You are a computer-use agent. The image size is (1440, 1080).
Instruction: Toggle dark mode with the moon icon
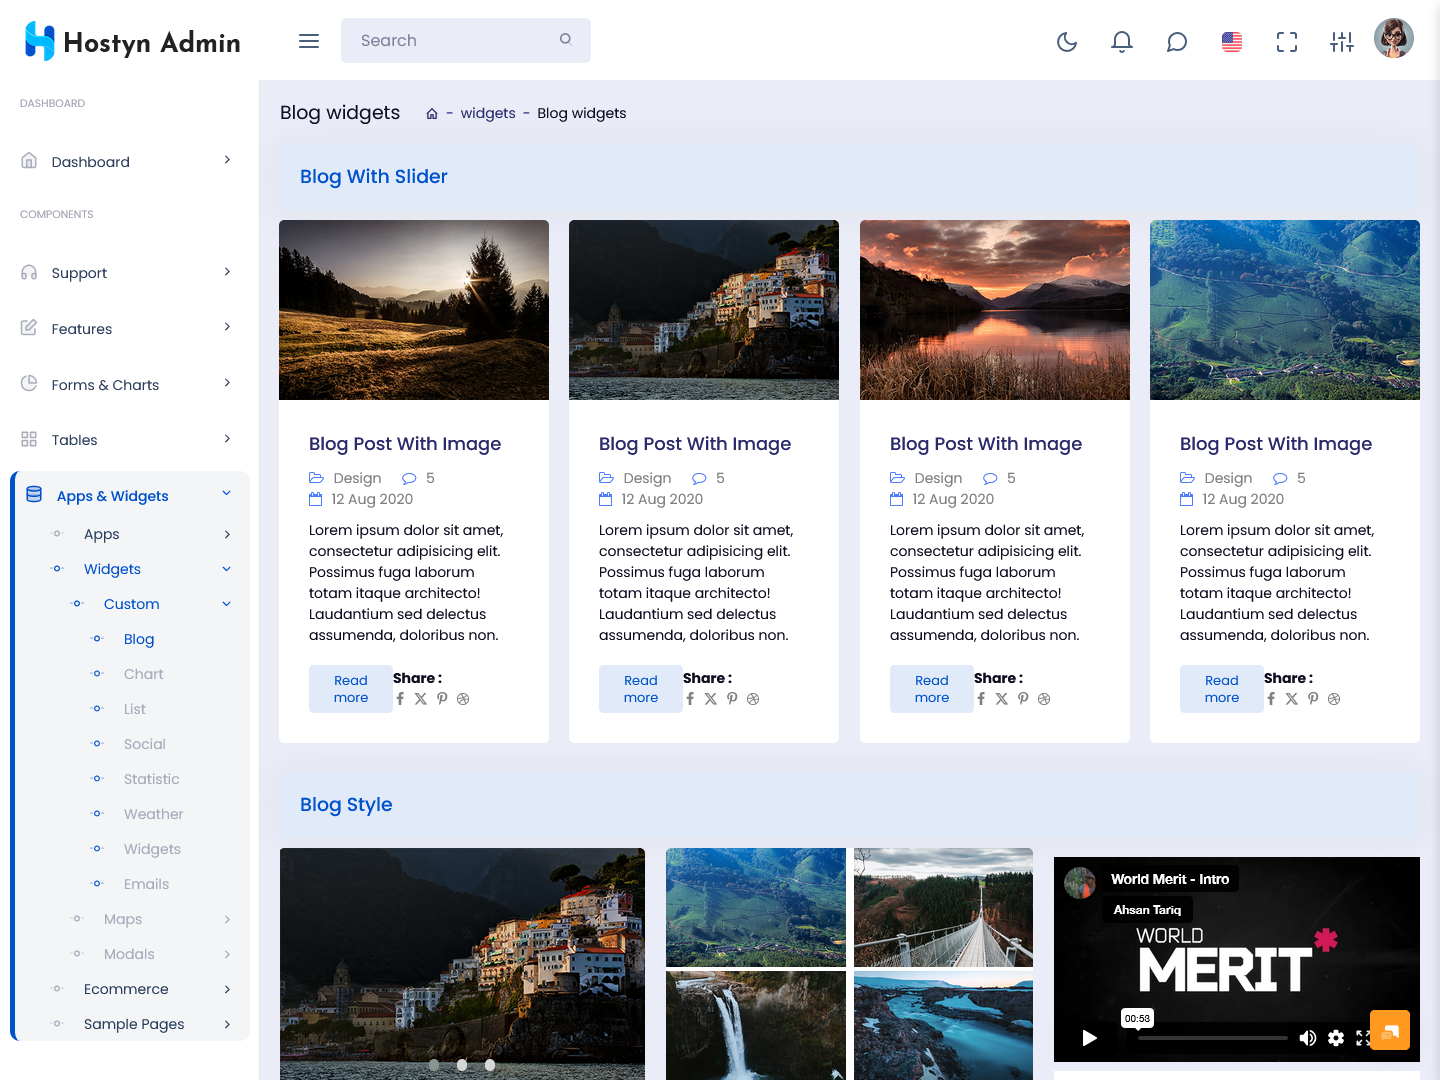coord(1067,42)
